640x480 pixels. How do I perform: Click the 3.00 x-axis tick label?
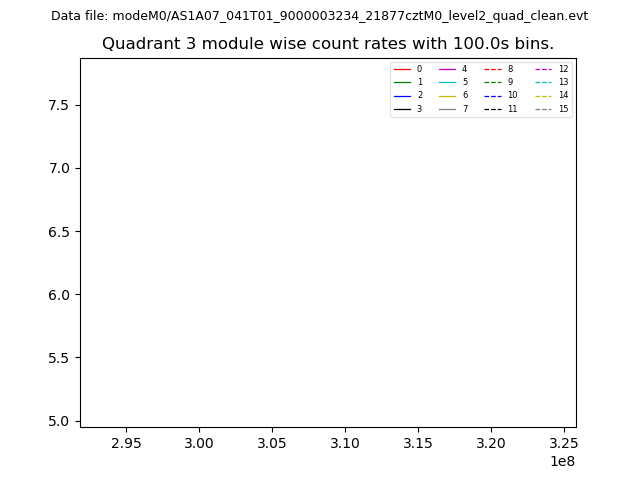tap(199, 442)
